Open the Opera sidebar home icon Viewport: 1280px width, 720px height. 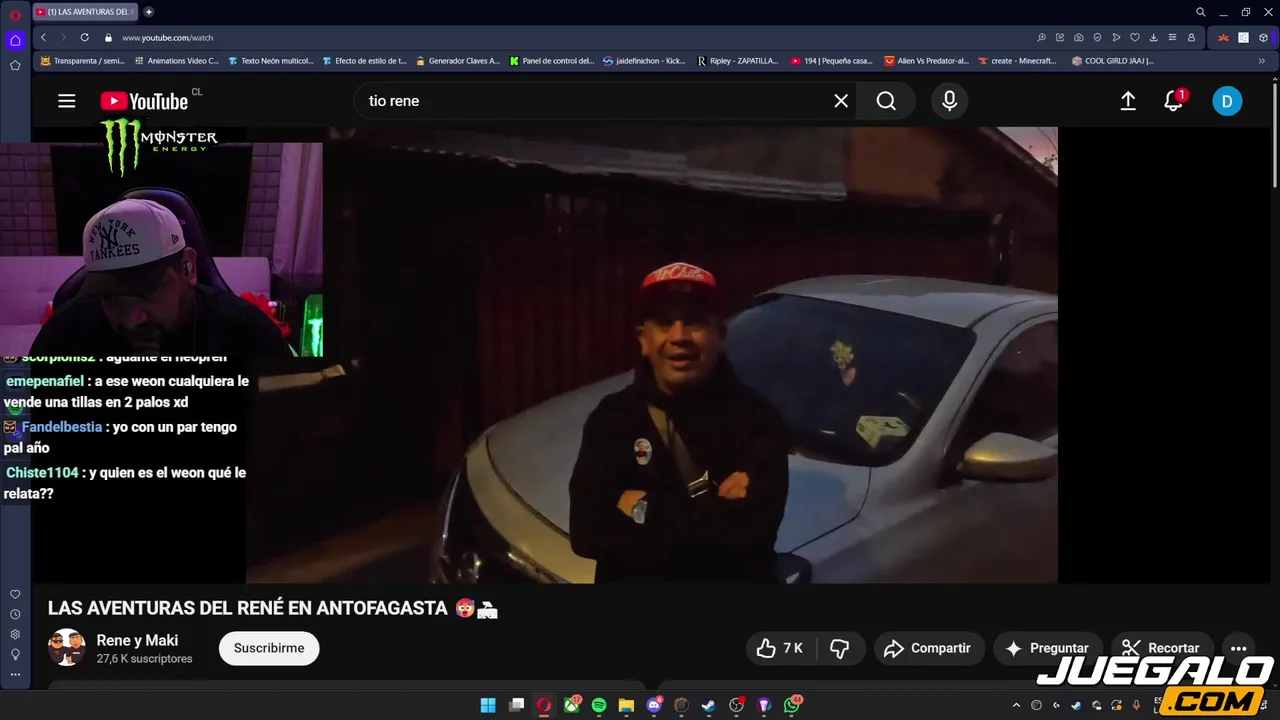coord(15,40)
